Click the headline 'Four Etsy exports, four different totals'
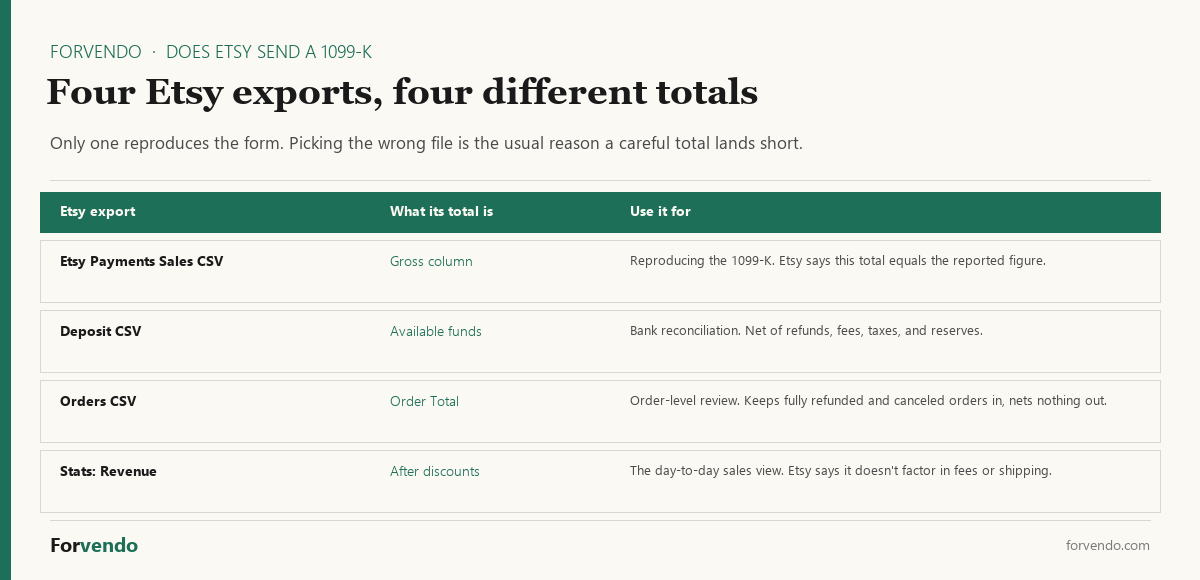The image size is (1200, 580). (x=402, y=92)
